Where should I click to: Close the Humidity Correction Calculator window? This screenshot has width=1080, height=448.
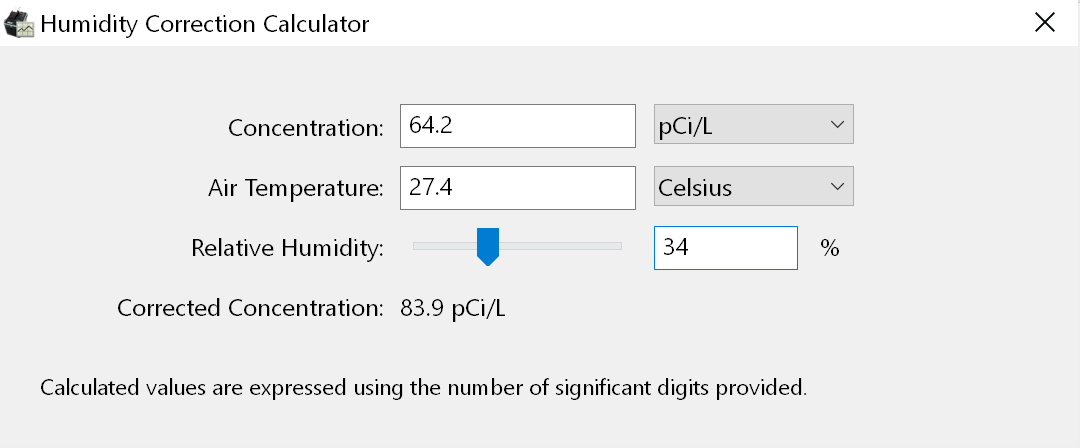pyautogui.click(x=1045, y=23)
